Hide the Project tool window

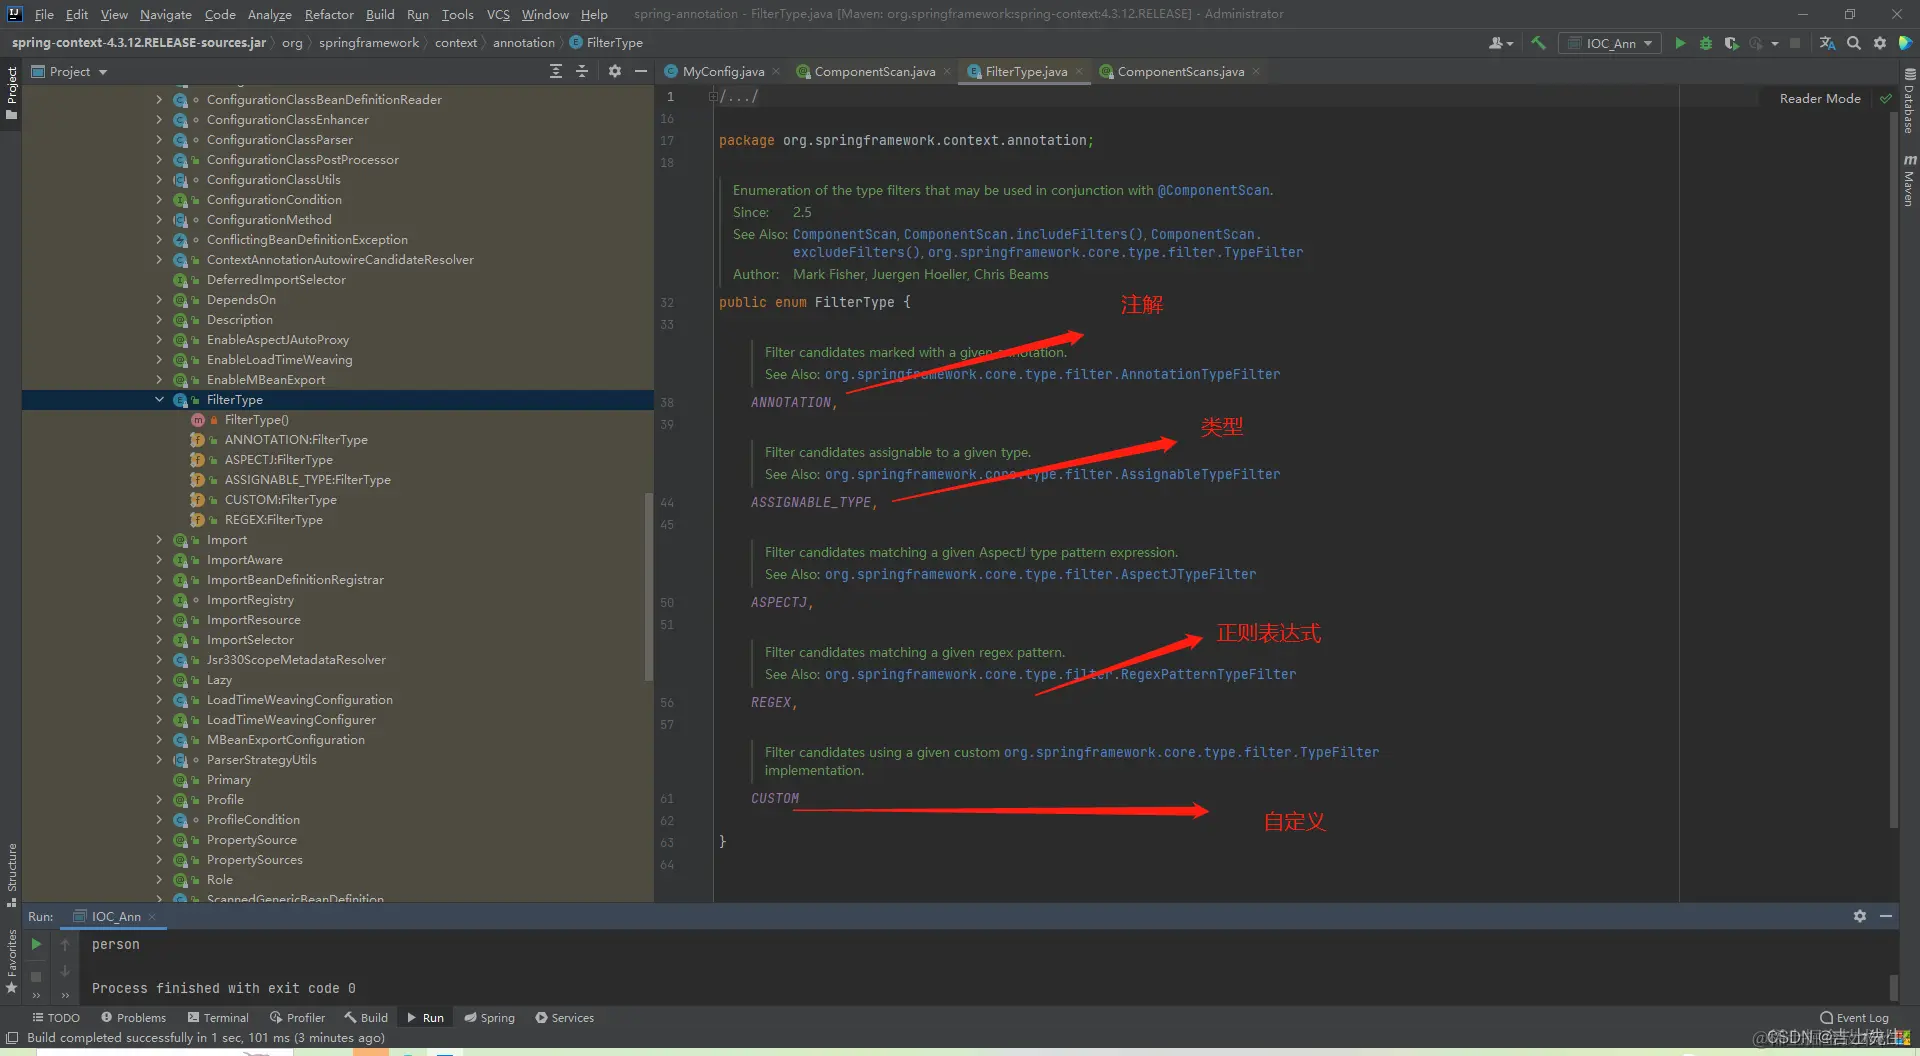(641, 71)
